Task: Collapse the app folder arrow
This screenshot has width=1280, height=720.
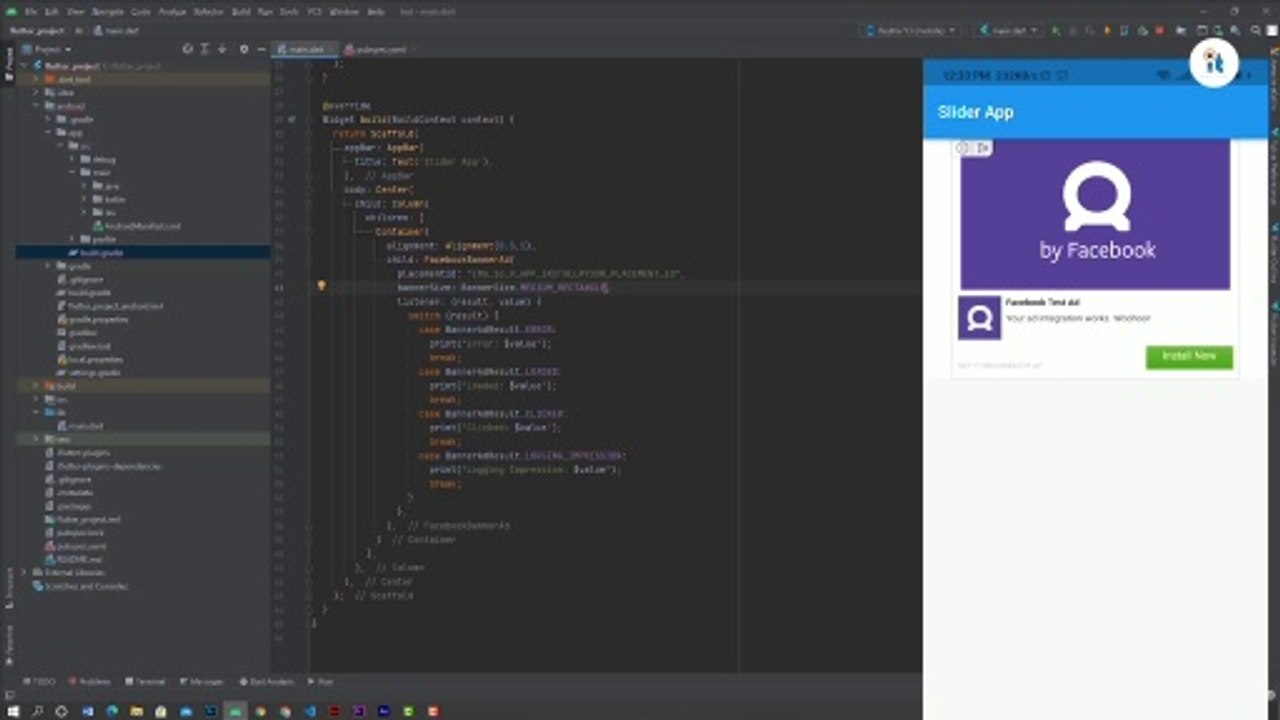Action: 48,132
